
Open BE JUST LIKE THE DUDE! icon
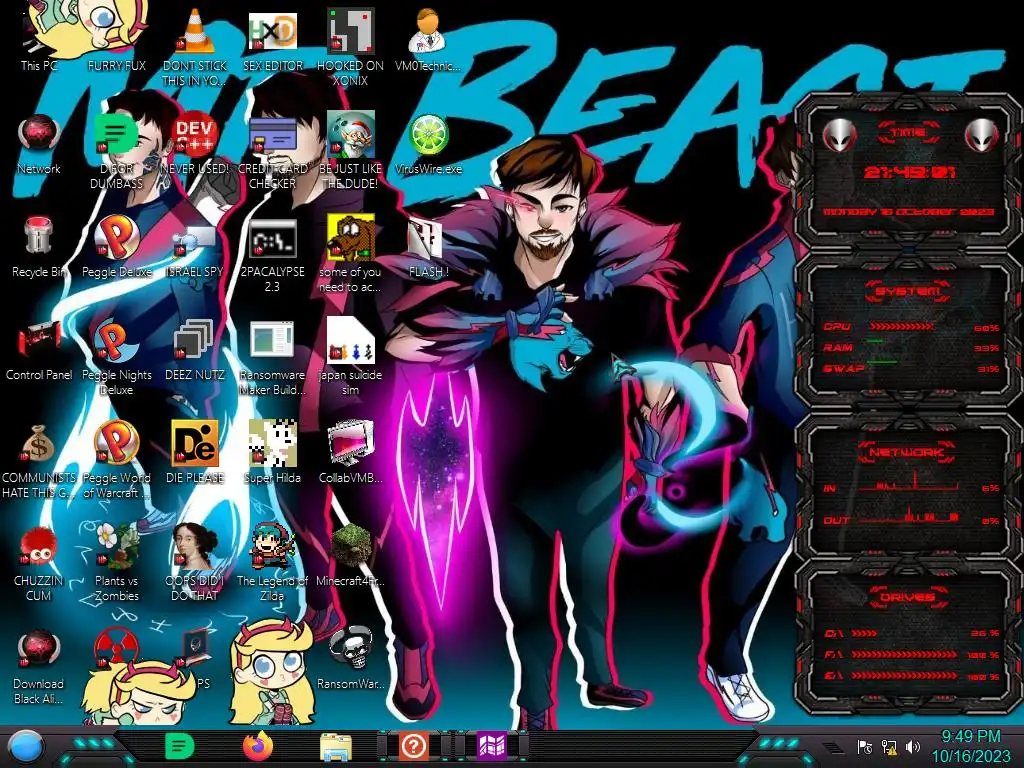coord(350,152)
